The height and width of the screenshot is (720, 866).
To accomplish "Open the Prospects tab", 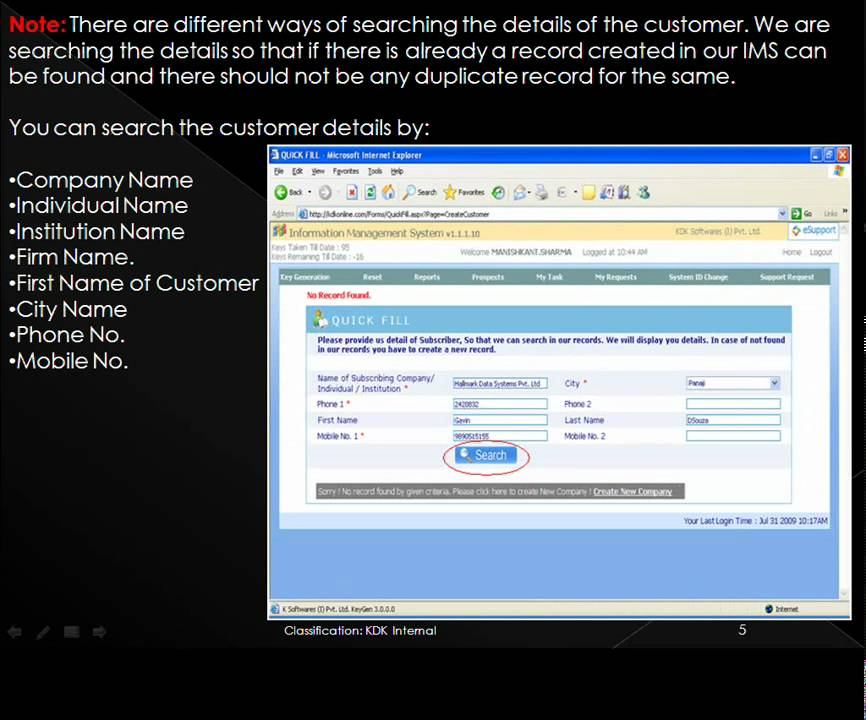I will pyautogui.click(x=488, y=277).
